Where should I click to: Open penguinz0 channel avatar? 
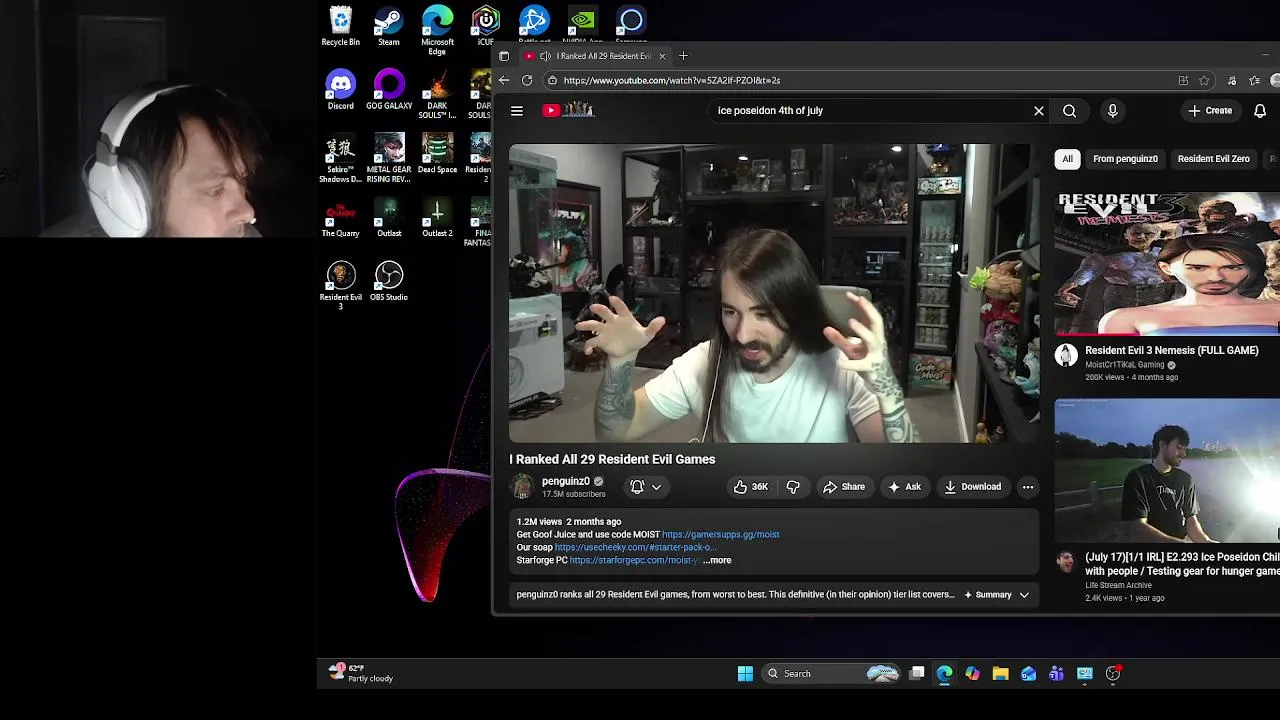(522, 487)
